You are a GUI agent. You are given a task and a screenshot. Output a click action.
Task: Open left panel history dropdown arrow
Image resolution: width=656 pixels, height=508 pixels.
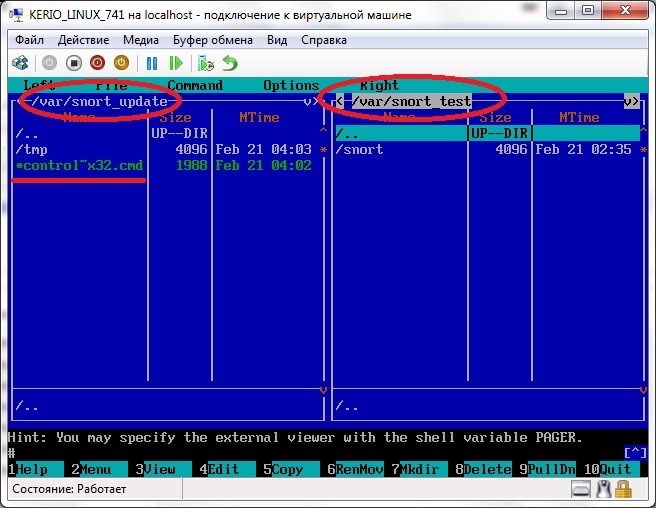(311, 101)
